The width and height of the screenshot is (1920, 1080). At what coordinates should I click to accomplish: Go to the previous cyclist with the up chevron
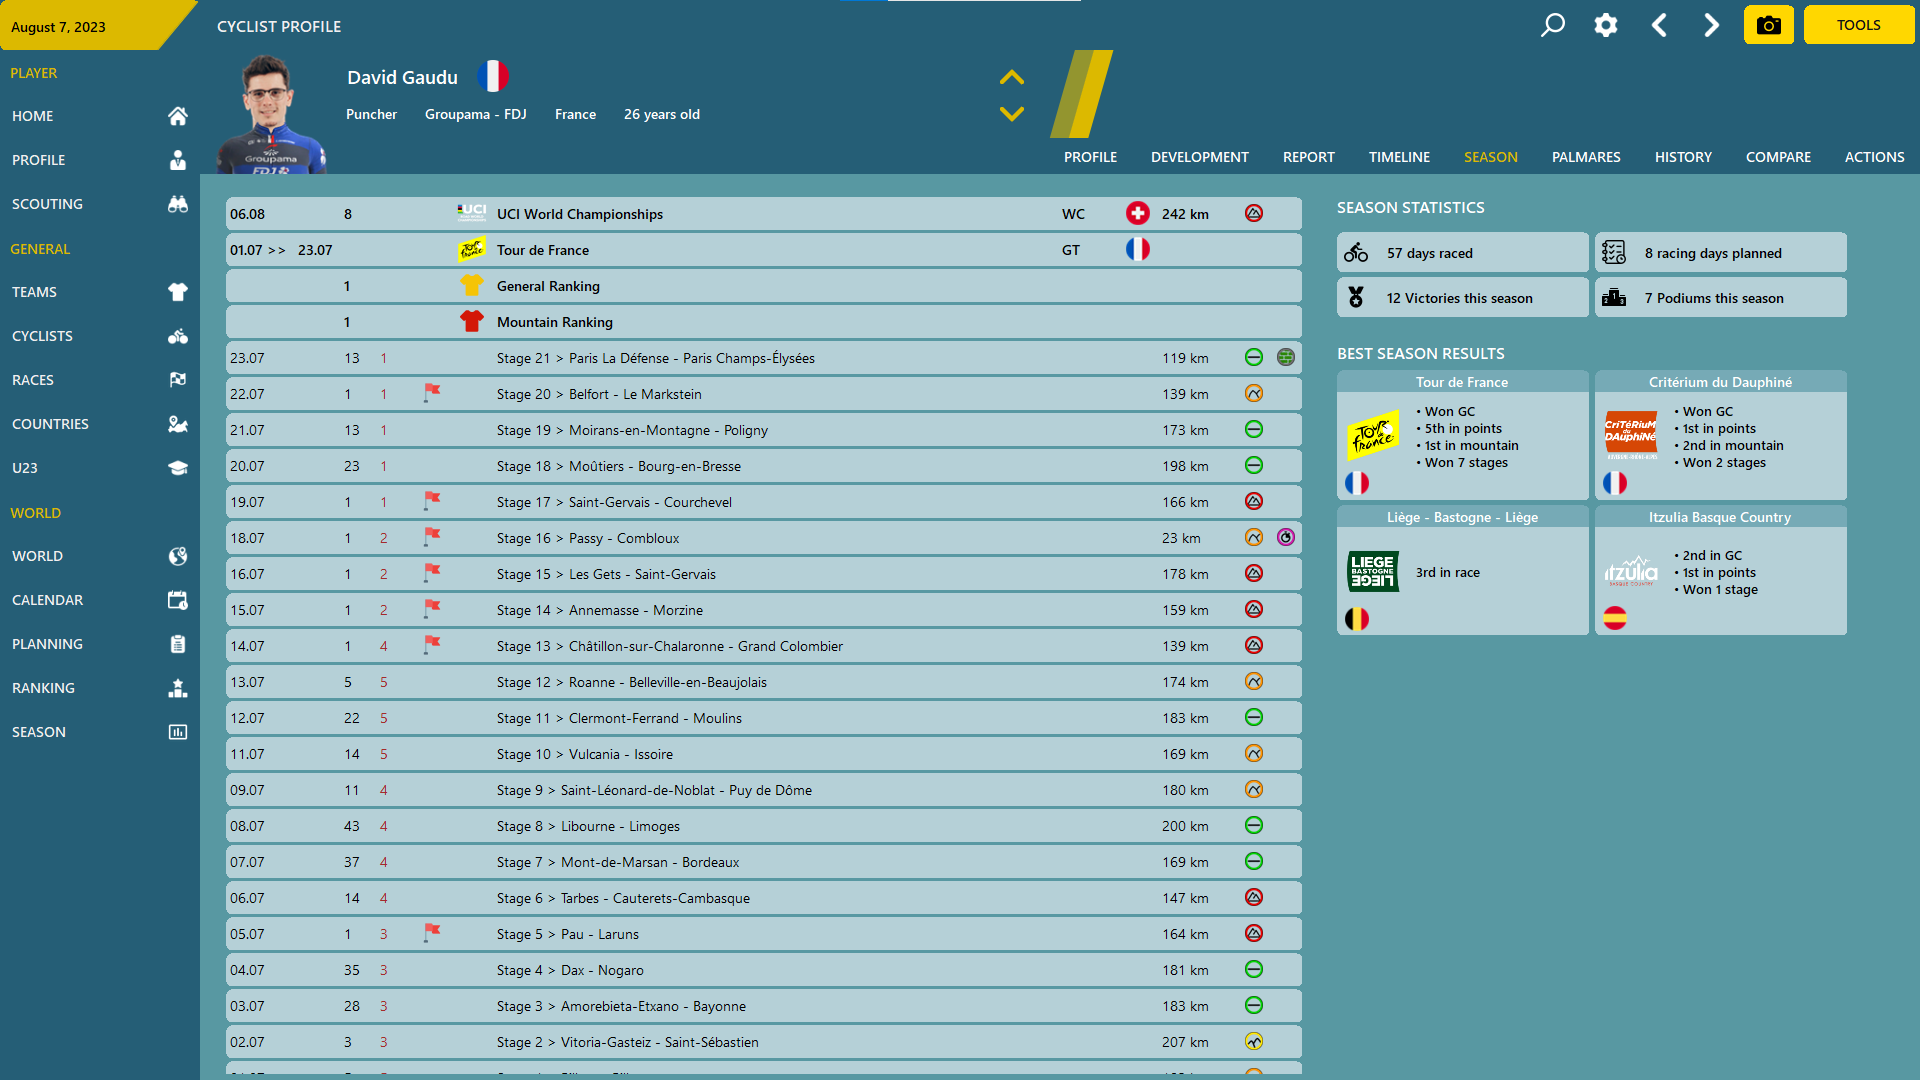click(1012, 77)
